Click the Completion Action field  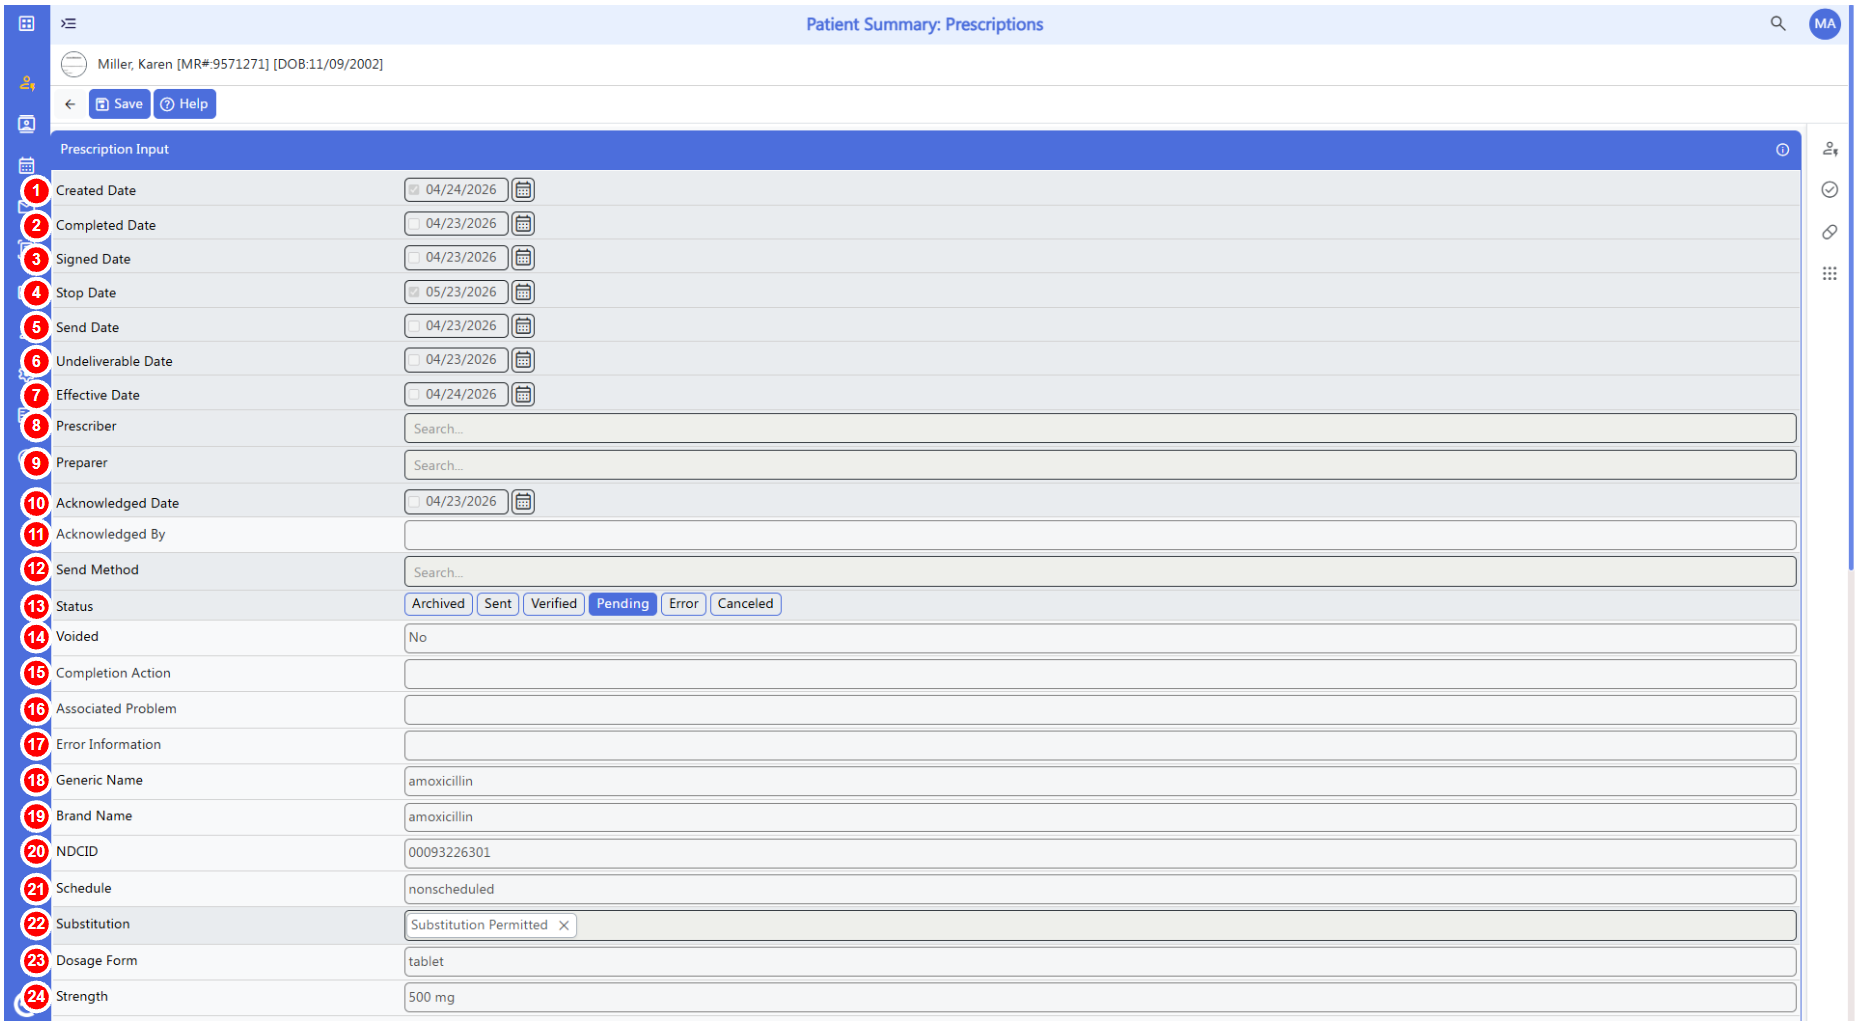[1100, 674]
